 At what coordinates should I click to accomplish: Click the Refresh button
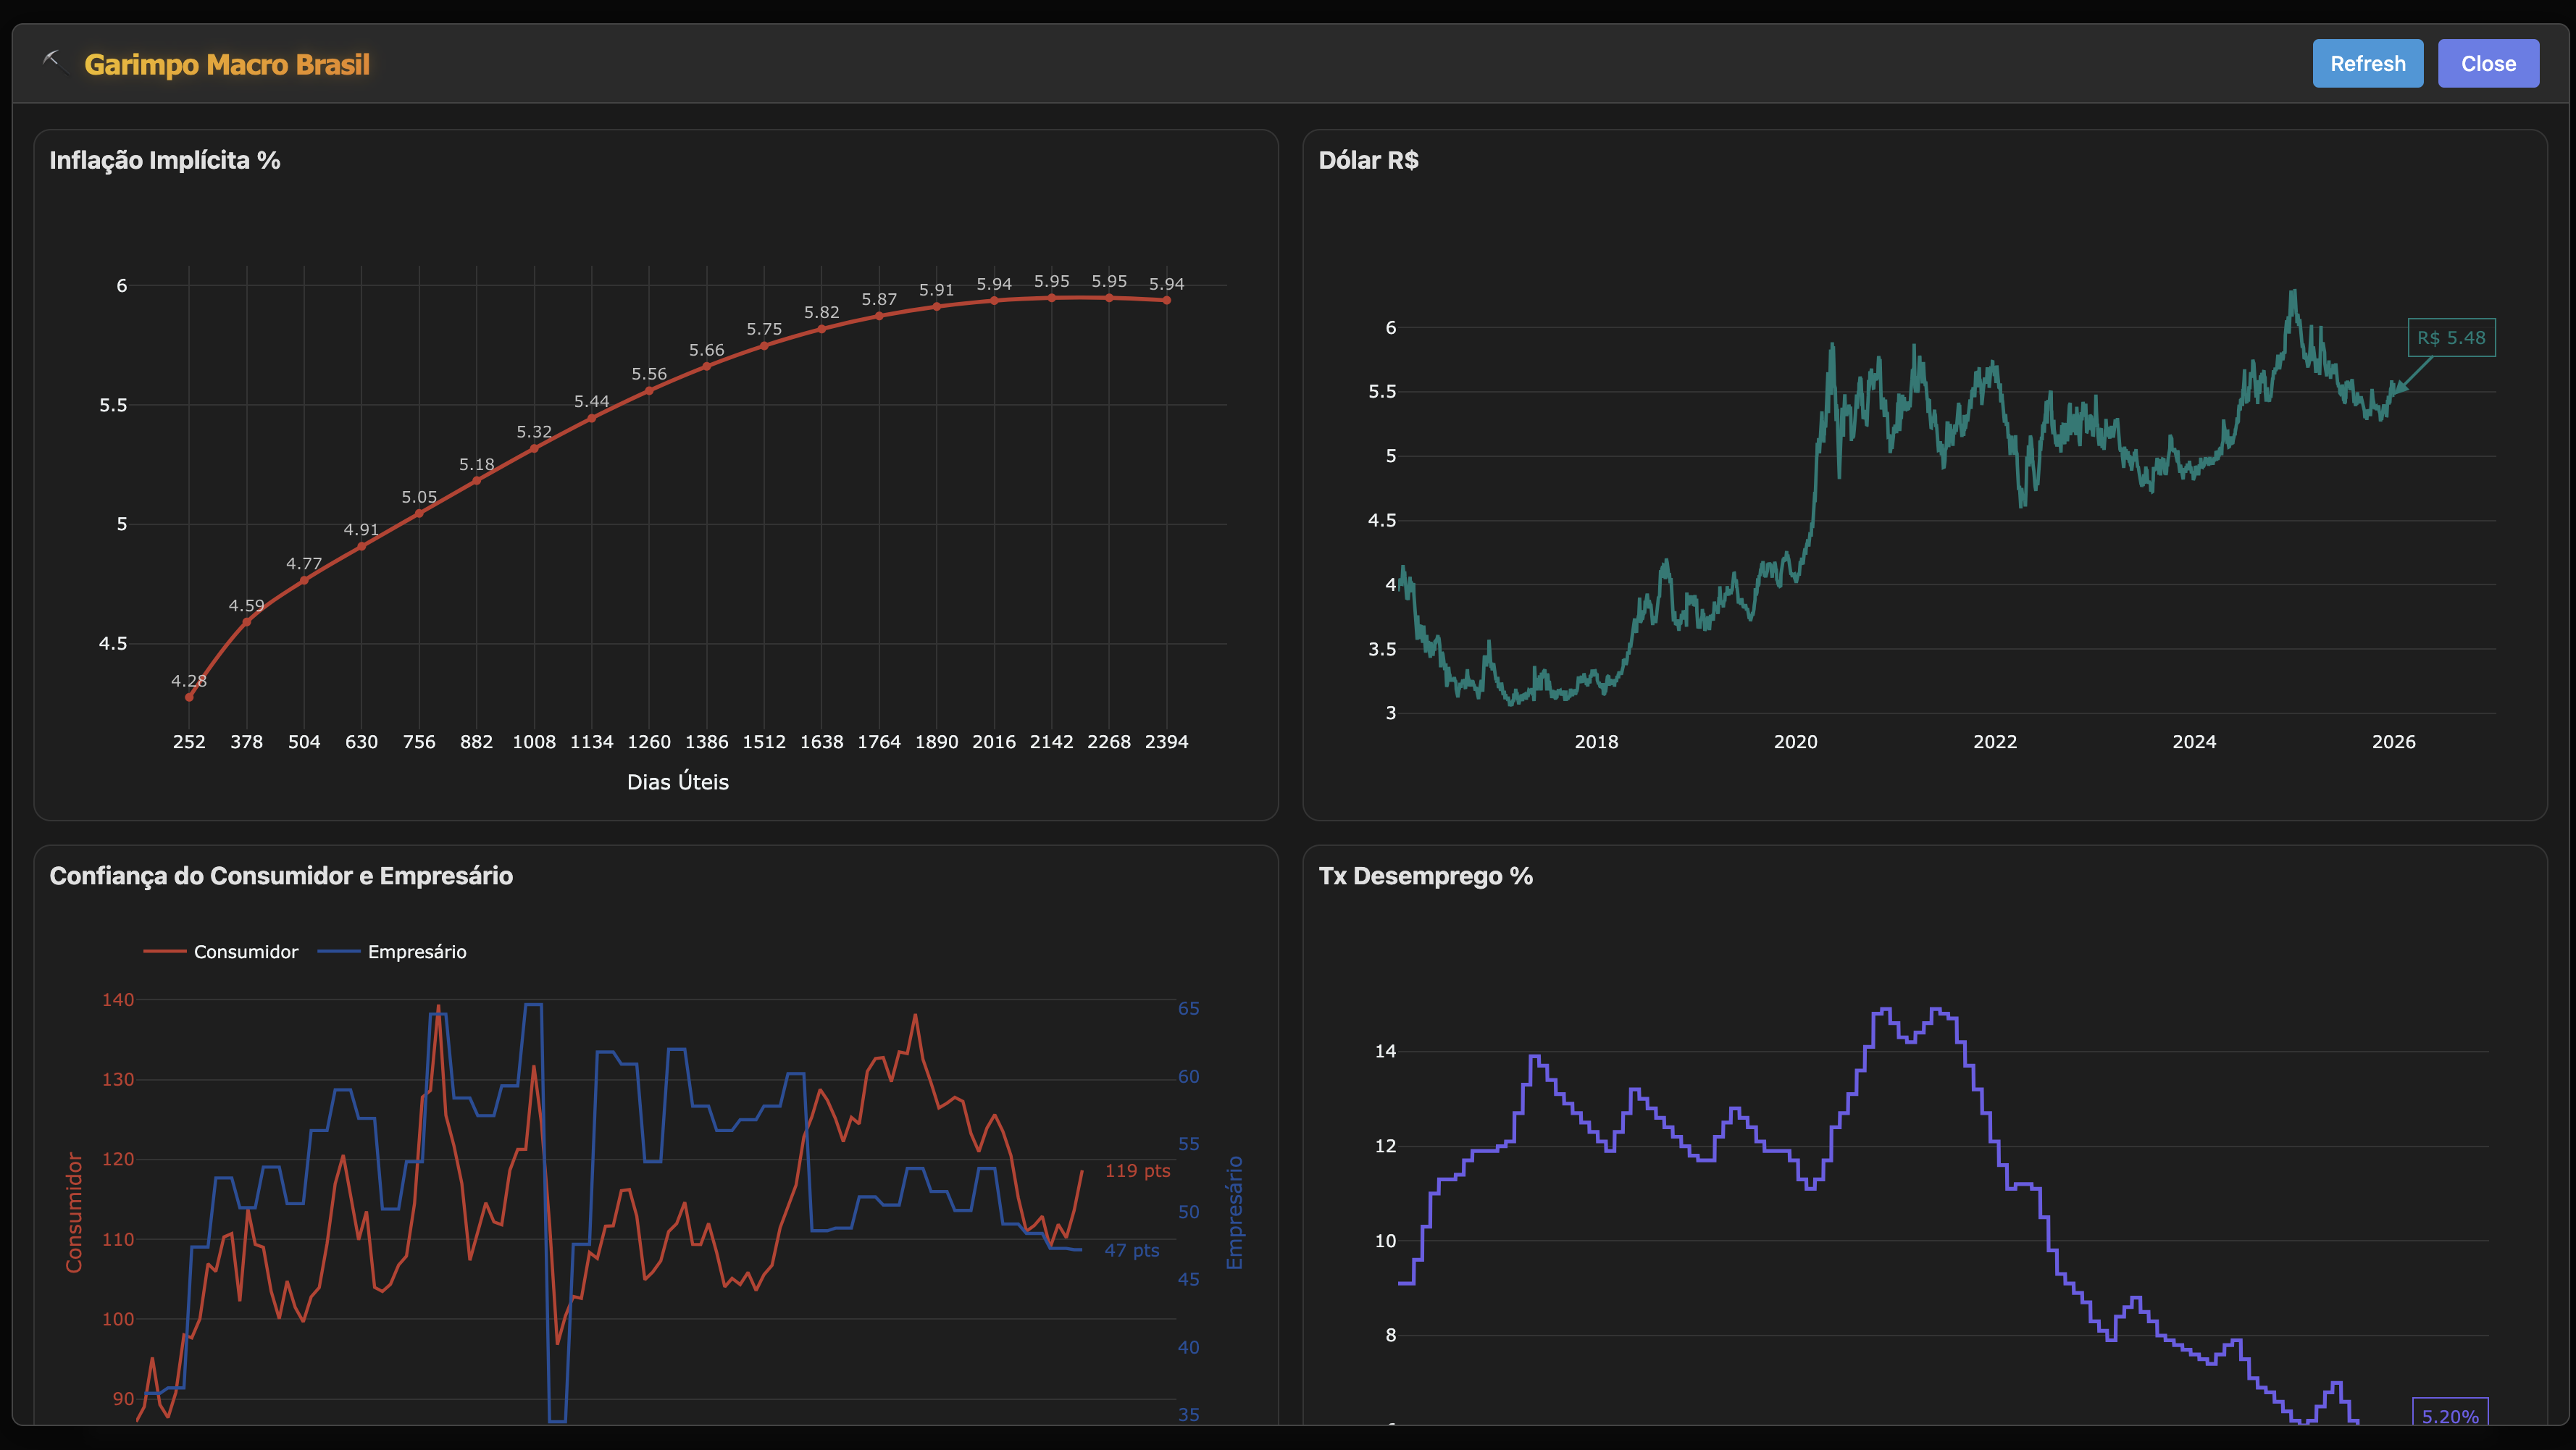click(2367, 64)
